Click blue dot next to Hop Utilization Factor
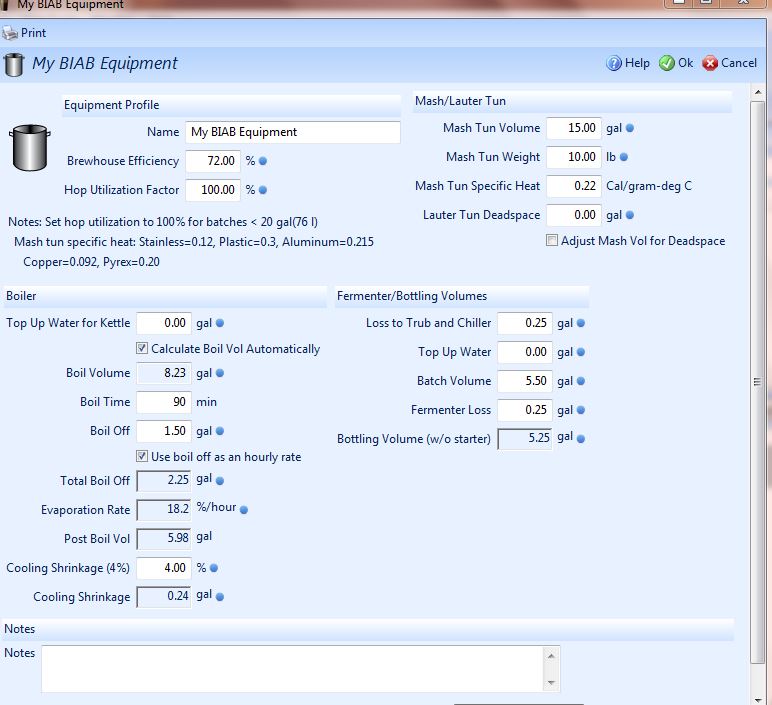Image resolution: width=772 pixels, height=705 pixels. 263,190
